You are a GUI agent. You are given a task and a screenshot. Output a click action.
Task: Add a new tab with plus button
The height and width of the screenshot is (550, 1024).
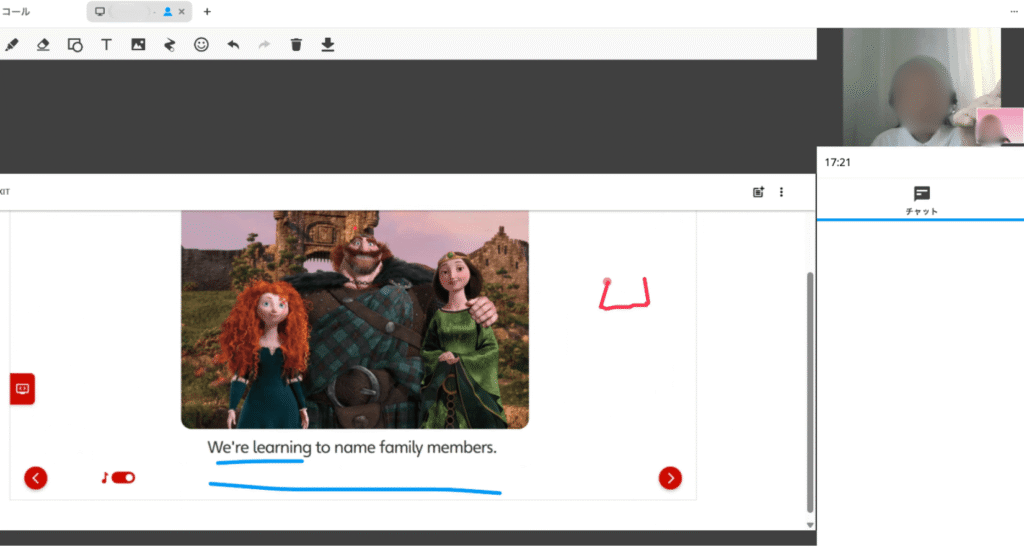pos(207,12)
